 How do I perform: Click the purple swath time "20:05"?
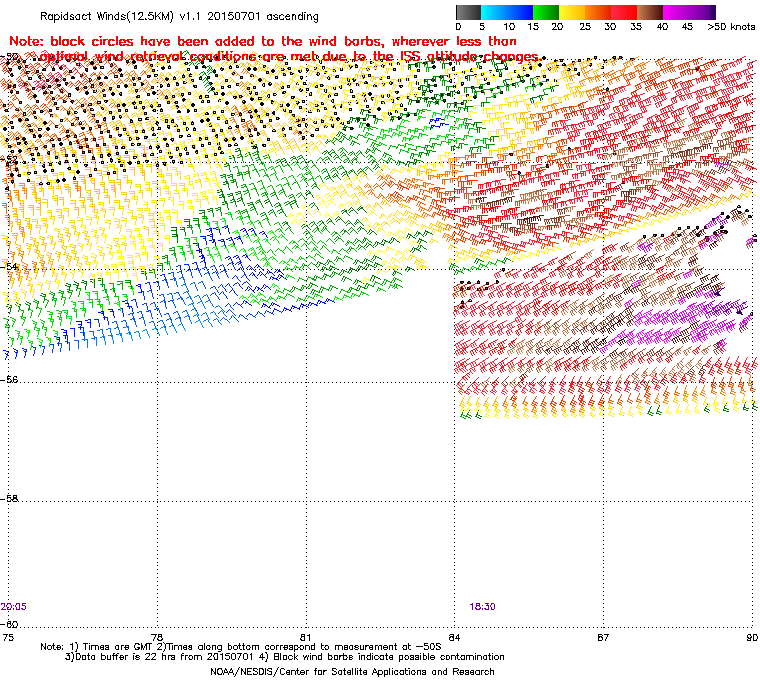pyautogui.click(x=14, y=607)
